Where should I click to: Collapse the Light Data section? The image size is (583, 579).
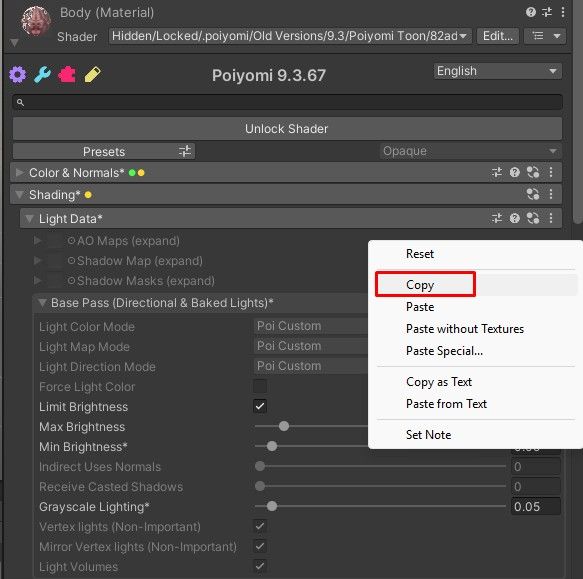click(x=29, y=219)
